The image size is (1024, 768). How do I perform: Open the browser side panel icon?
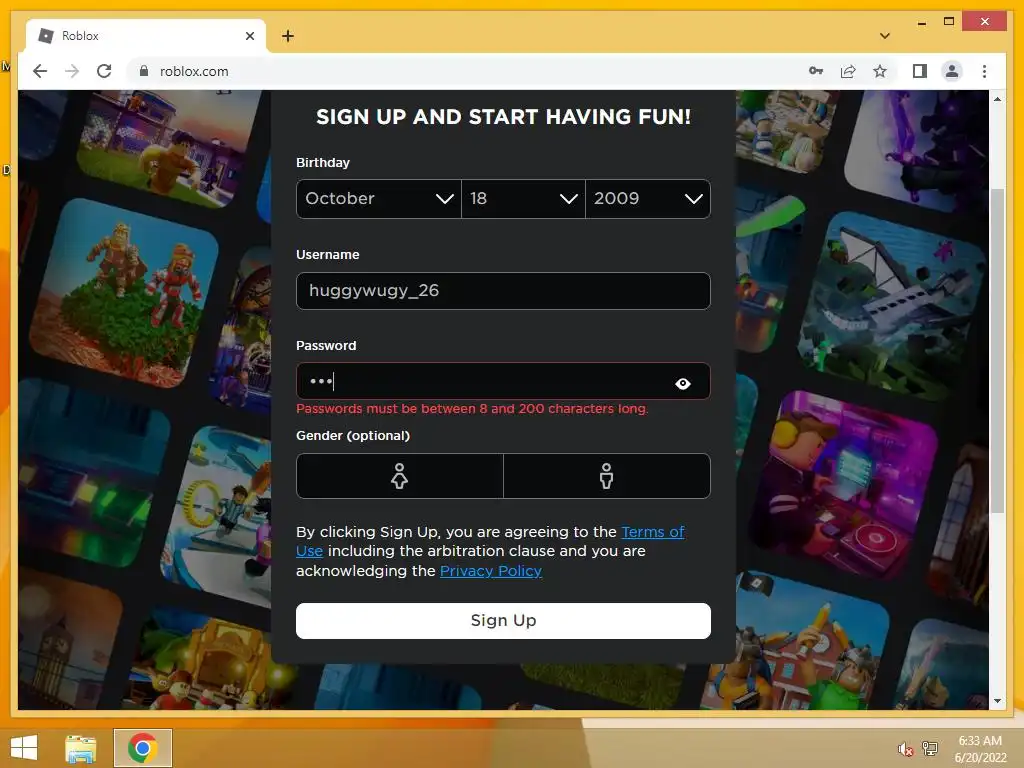click(x=920, y=71)
